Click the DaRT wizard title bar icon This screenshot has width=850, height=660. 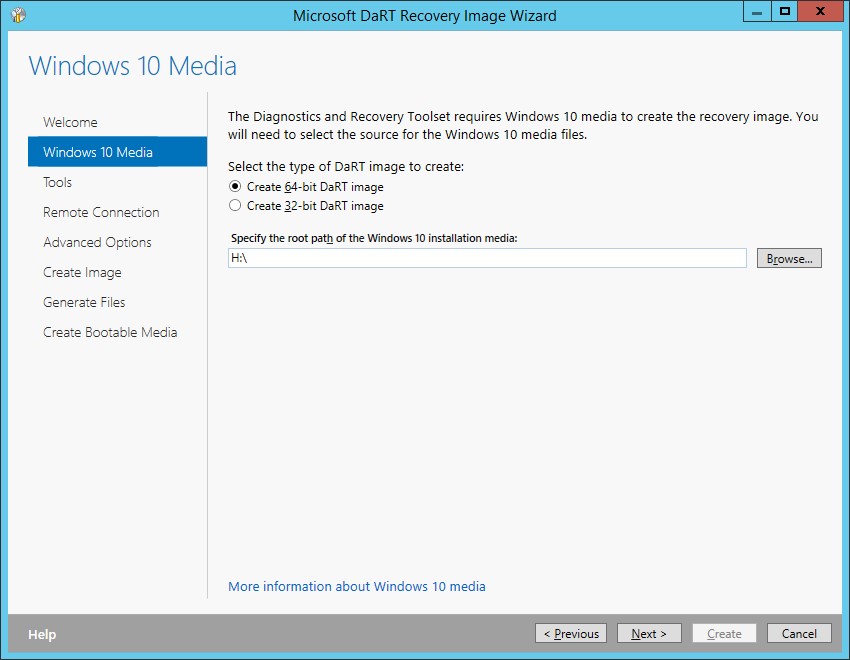pos(18,15)
